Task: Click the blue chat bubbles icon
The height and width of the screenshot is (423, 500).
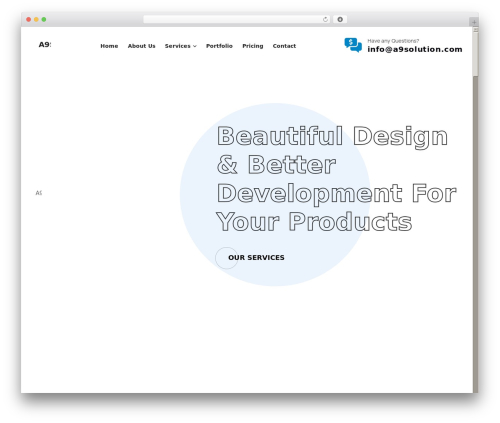Action: coord(353,45)
